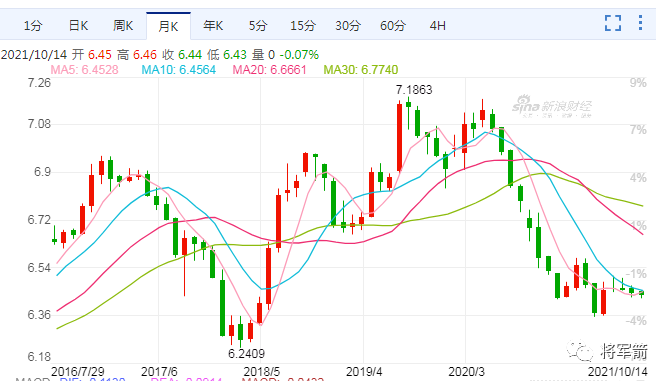The image size is (669, 381).
Task: Click the 7.26 price axis label
Action: (39, 82)
